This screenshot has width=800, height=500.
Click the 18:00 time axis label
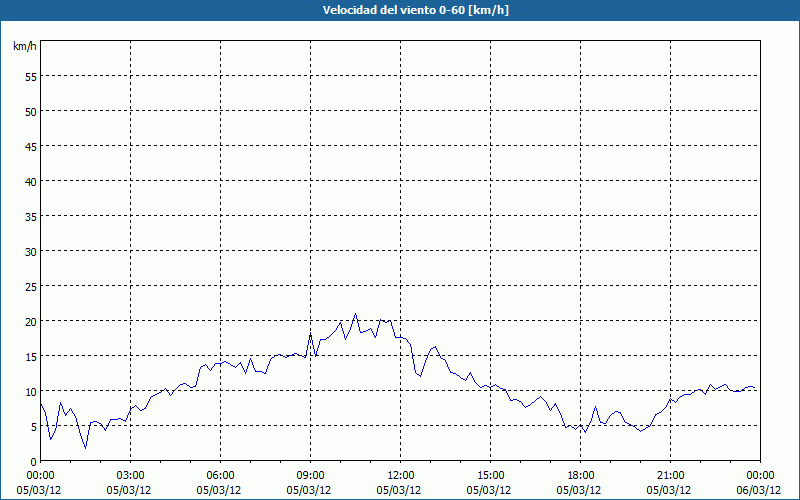pos(581,476)
